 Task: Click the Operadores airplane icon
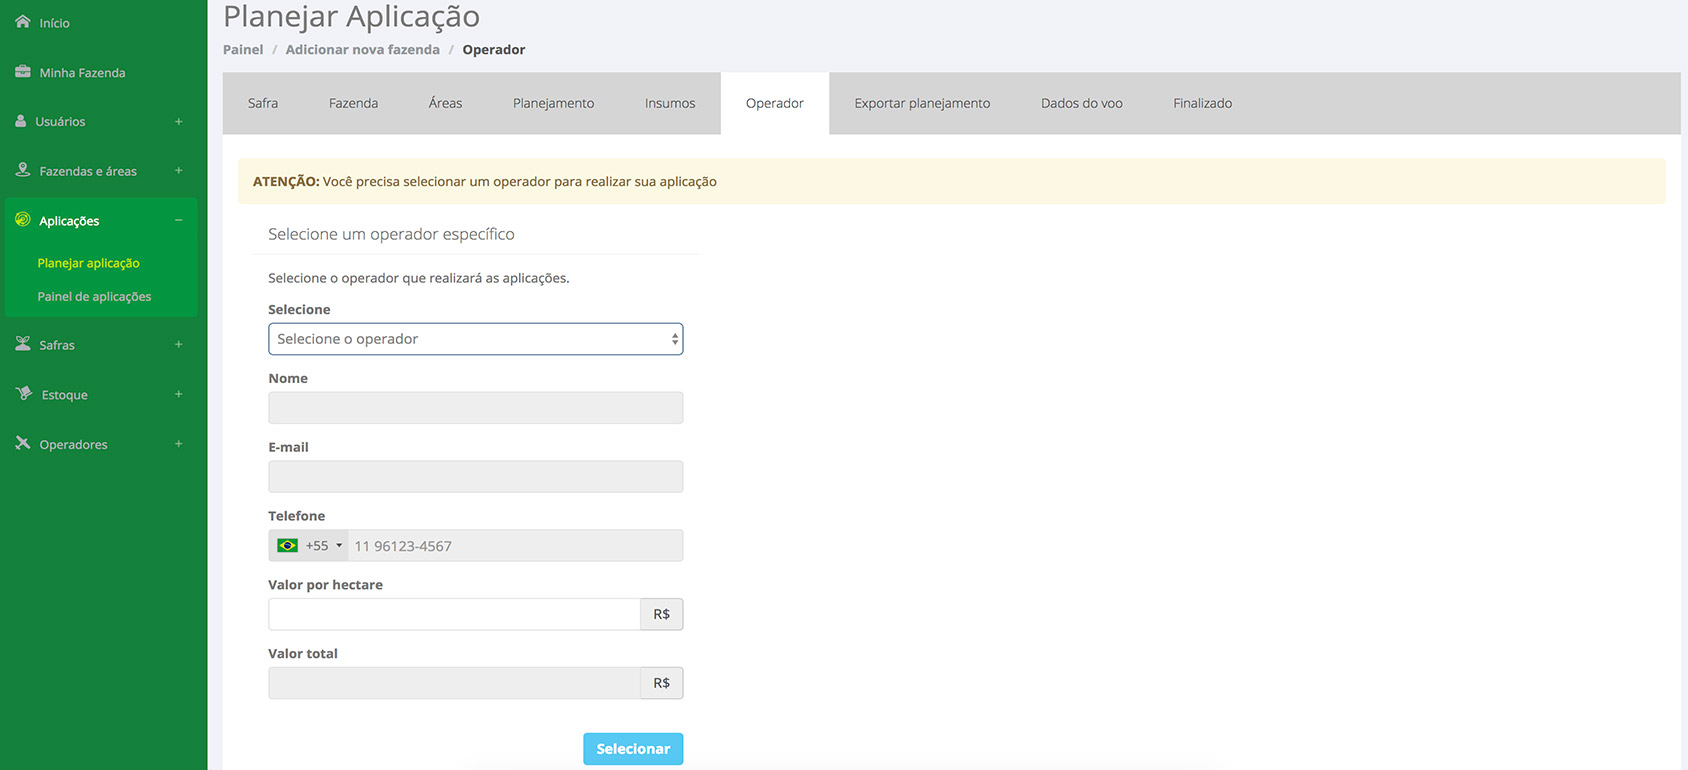point(22,443)
